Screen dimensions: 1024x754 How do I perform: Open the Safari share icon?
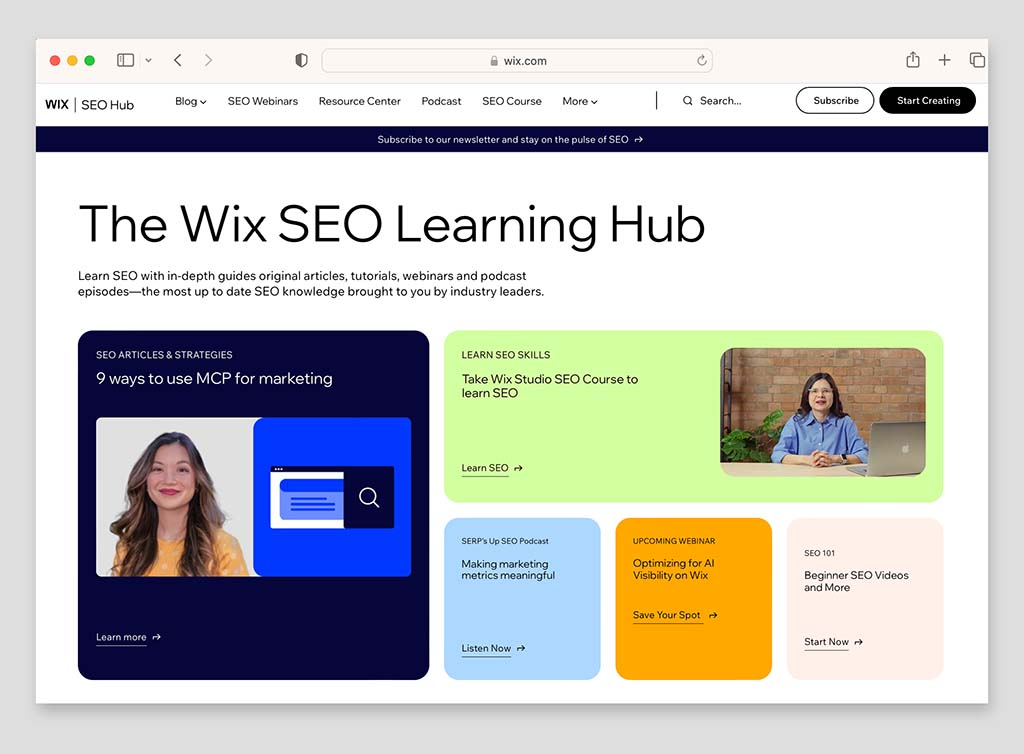912,60
